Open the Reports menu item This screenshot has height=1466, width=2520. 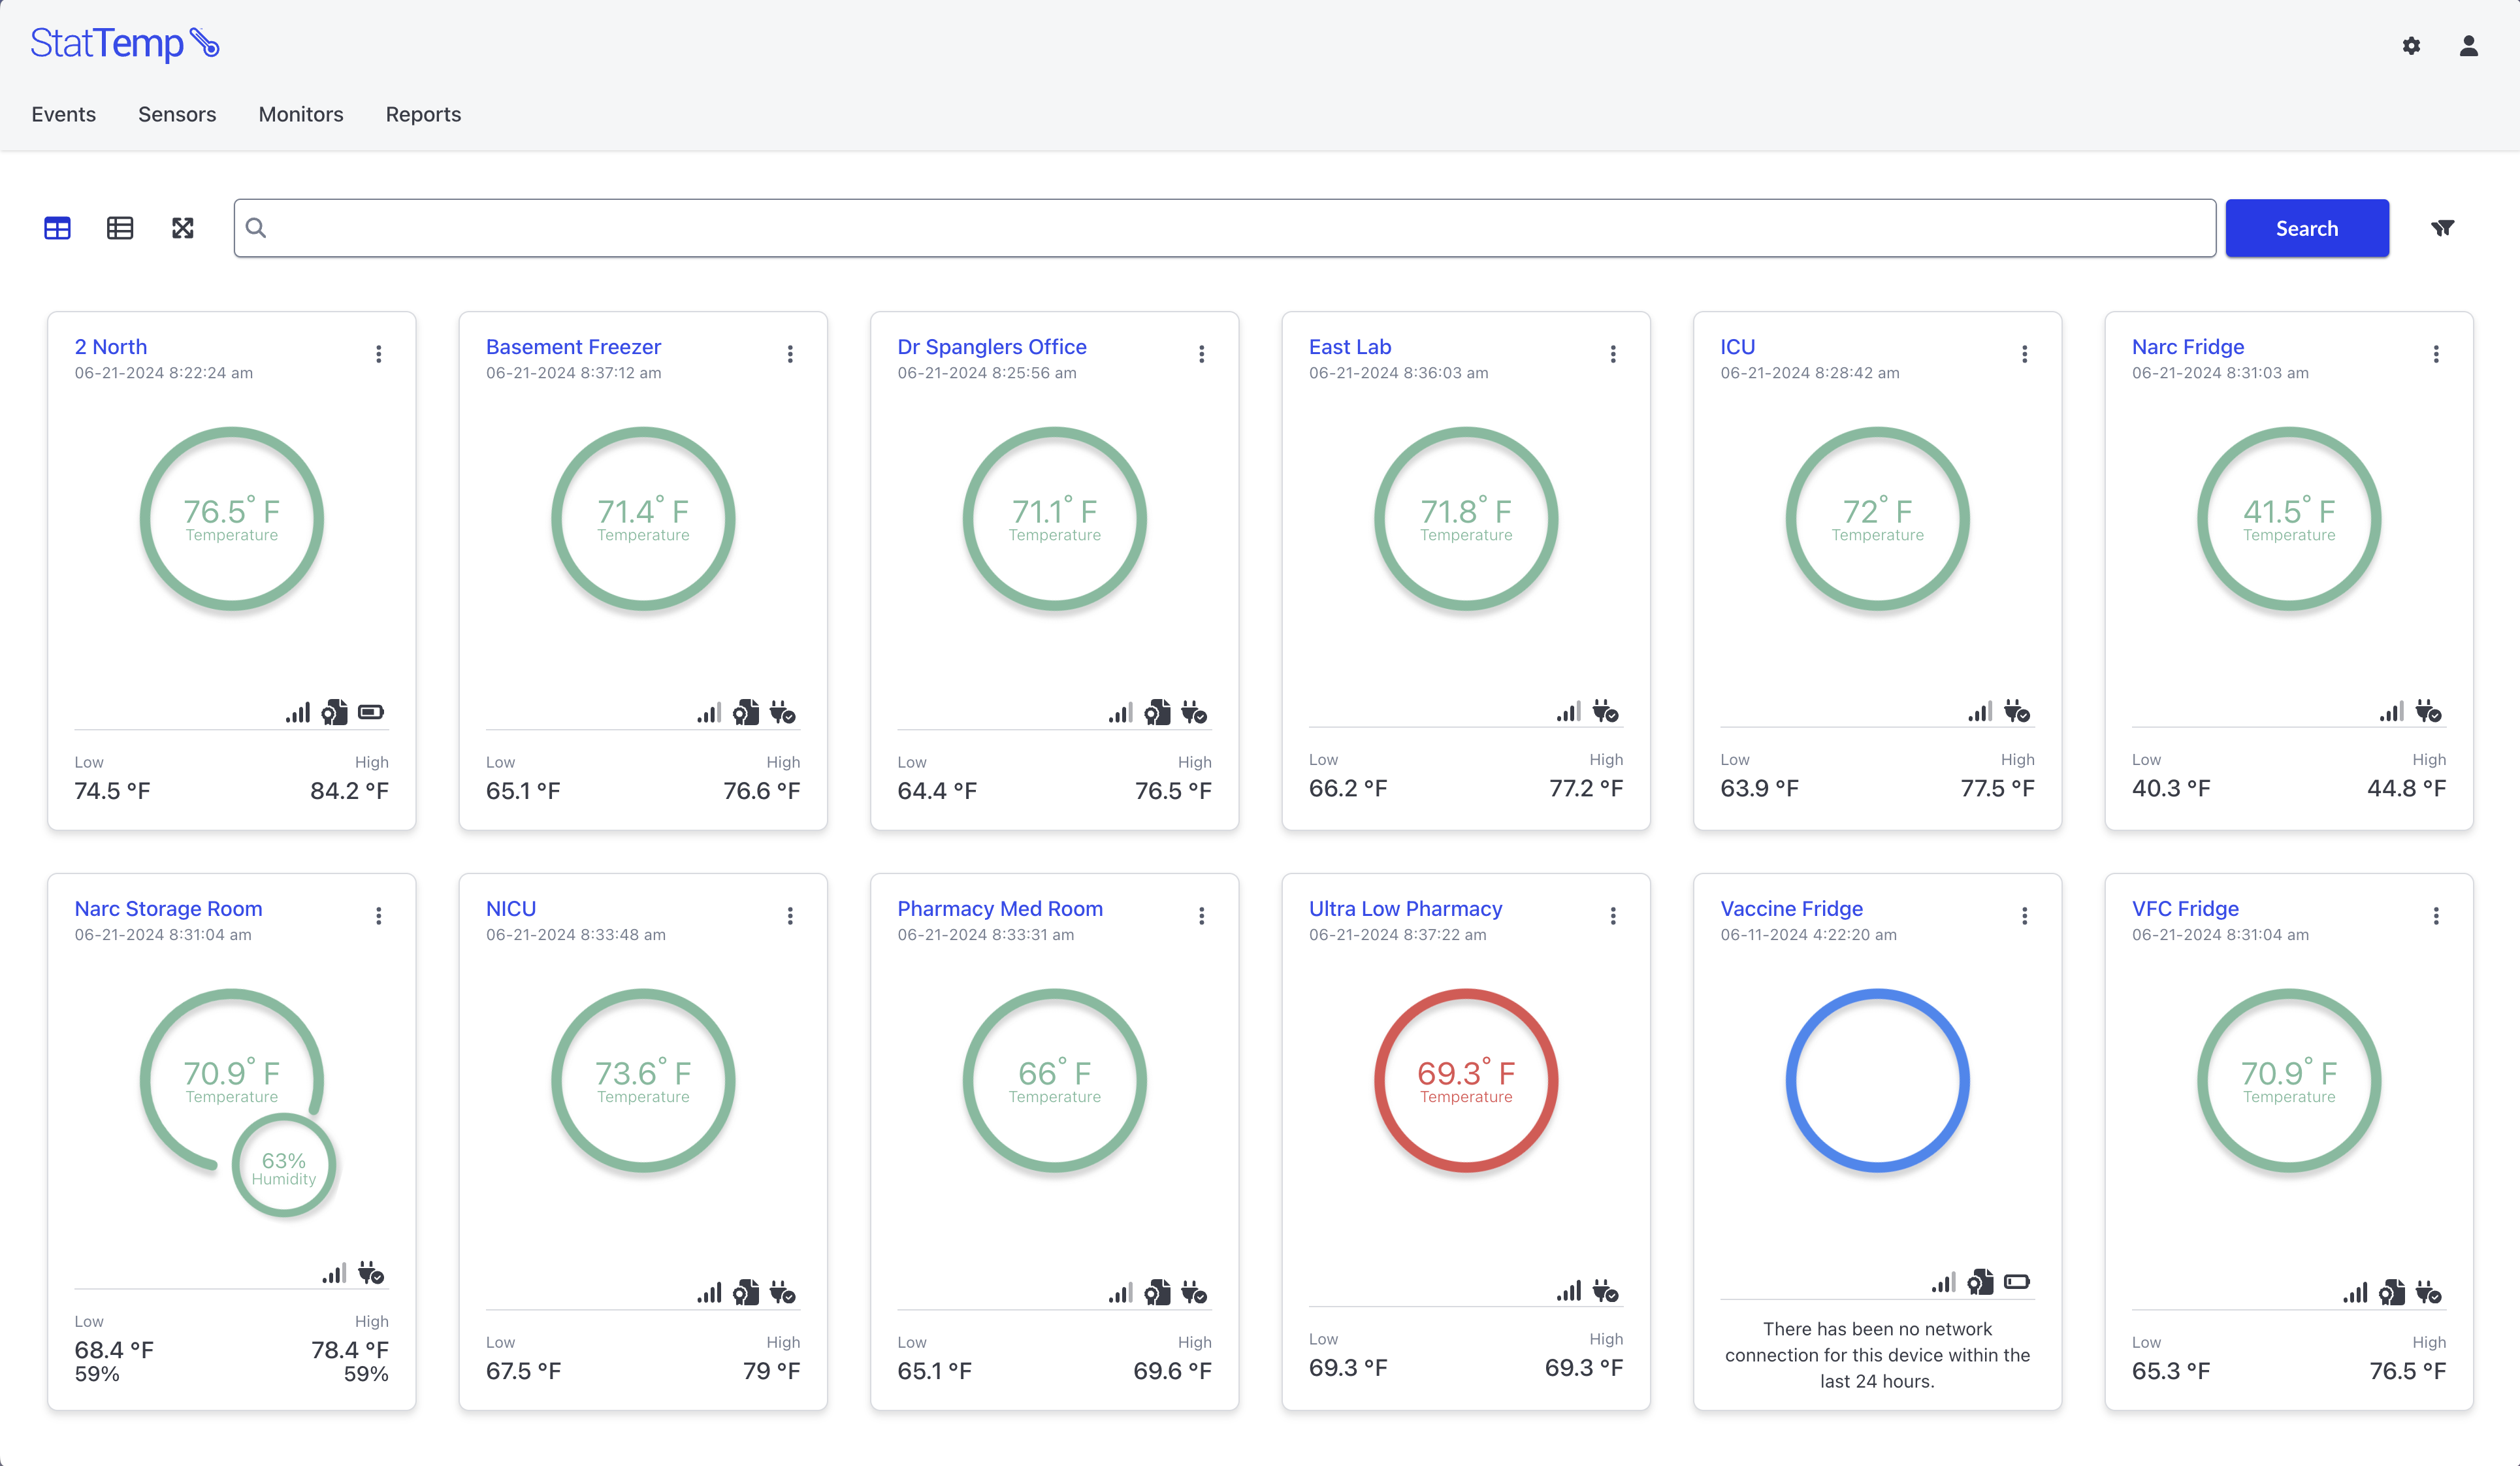[423, 114]
